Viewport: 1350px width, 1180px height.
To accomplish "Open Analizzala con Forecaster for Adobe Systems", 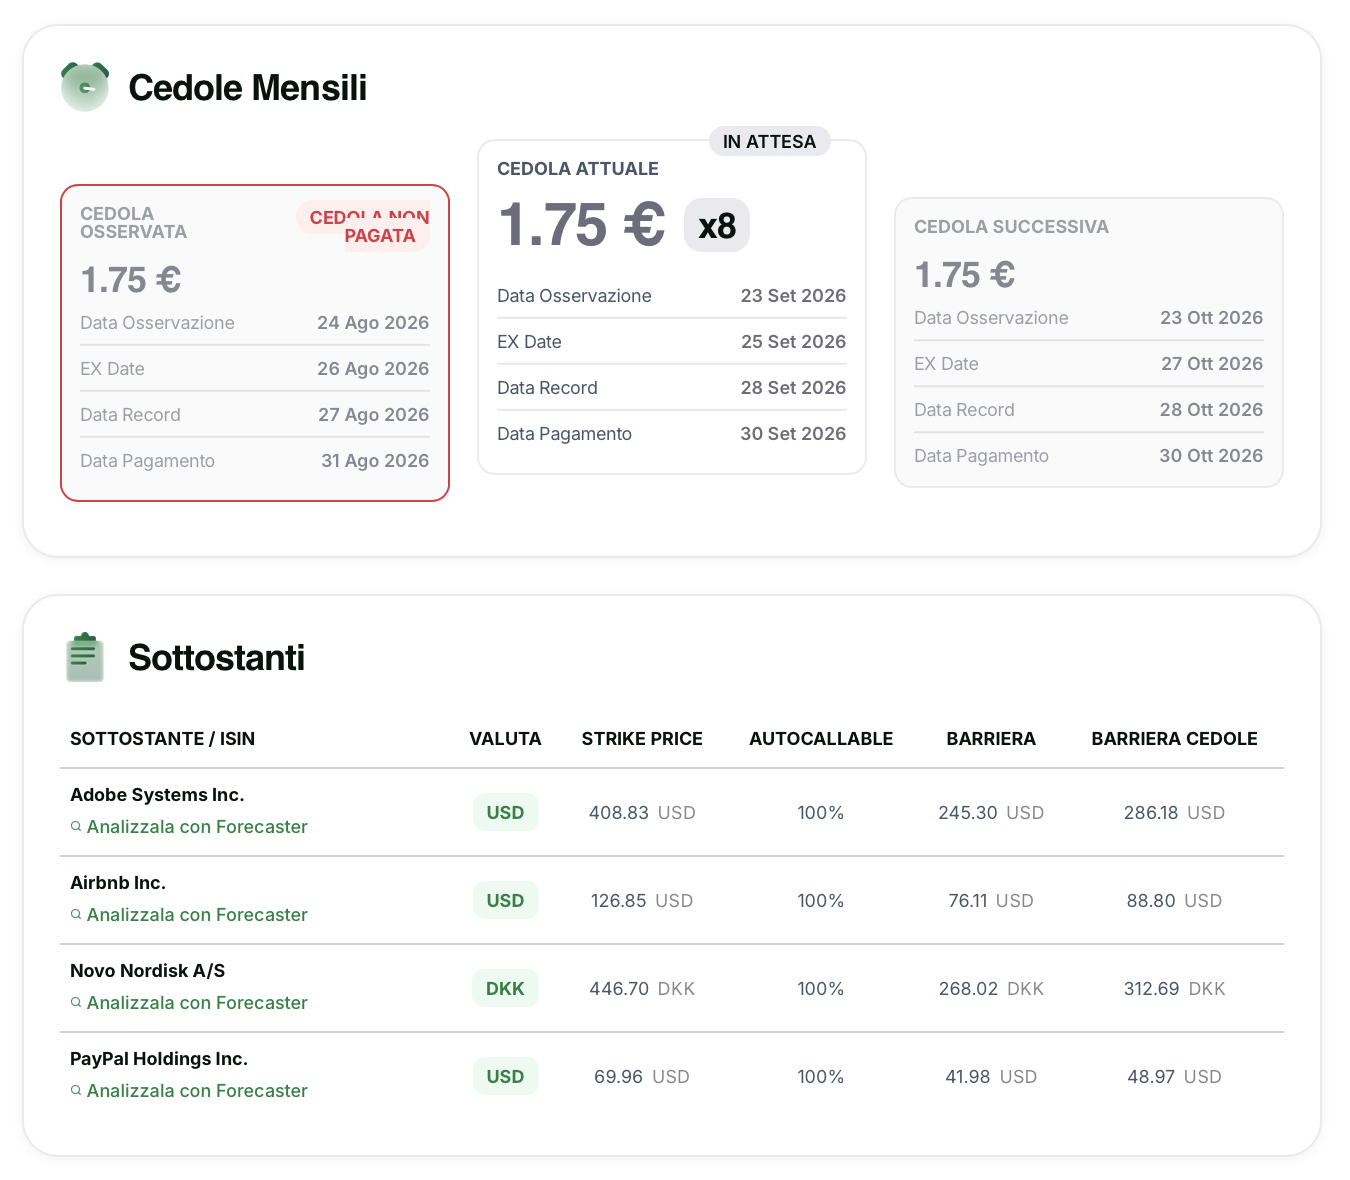I will pyautogui.click(x=197, y=827).
